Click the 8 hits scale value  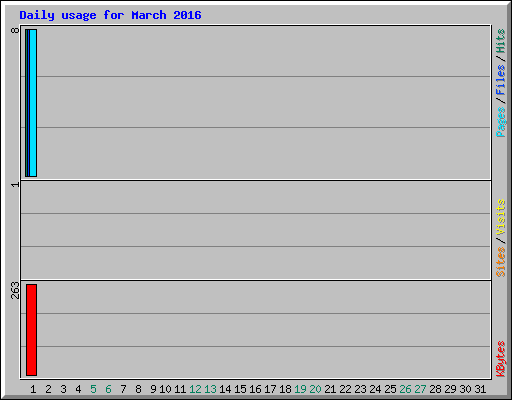(15, 30)
